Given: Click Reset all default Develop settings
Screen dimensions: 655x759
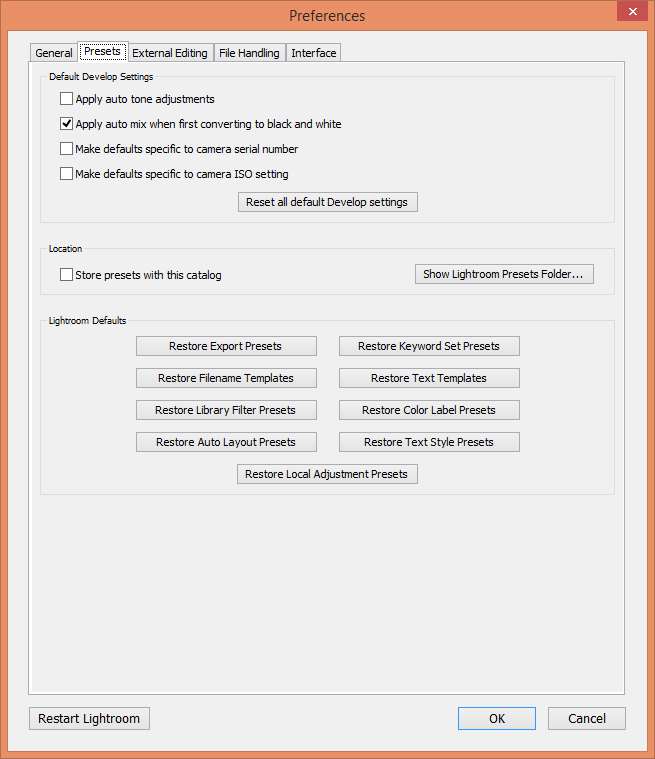Looking at the screenshot, I should coord(328,202).
